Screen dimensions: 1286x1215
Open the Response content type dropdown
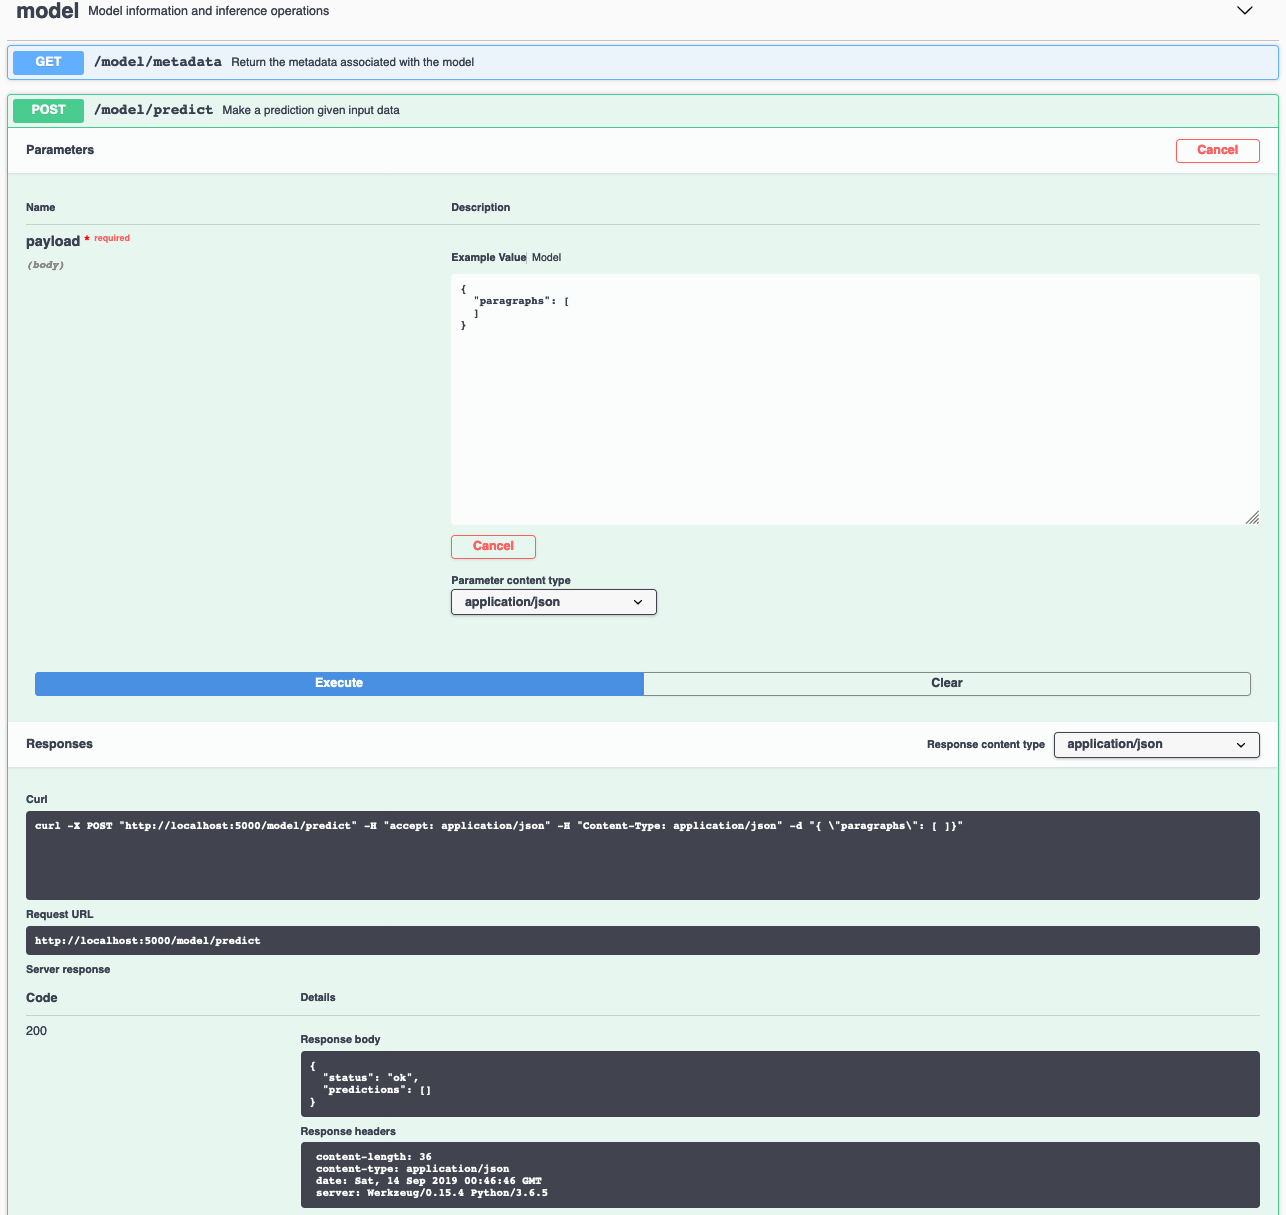point(1156,744)
